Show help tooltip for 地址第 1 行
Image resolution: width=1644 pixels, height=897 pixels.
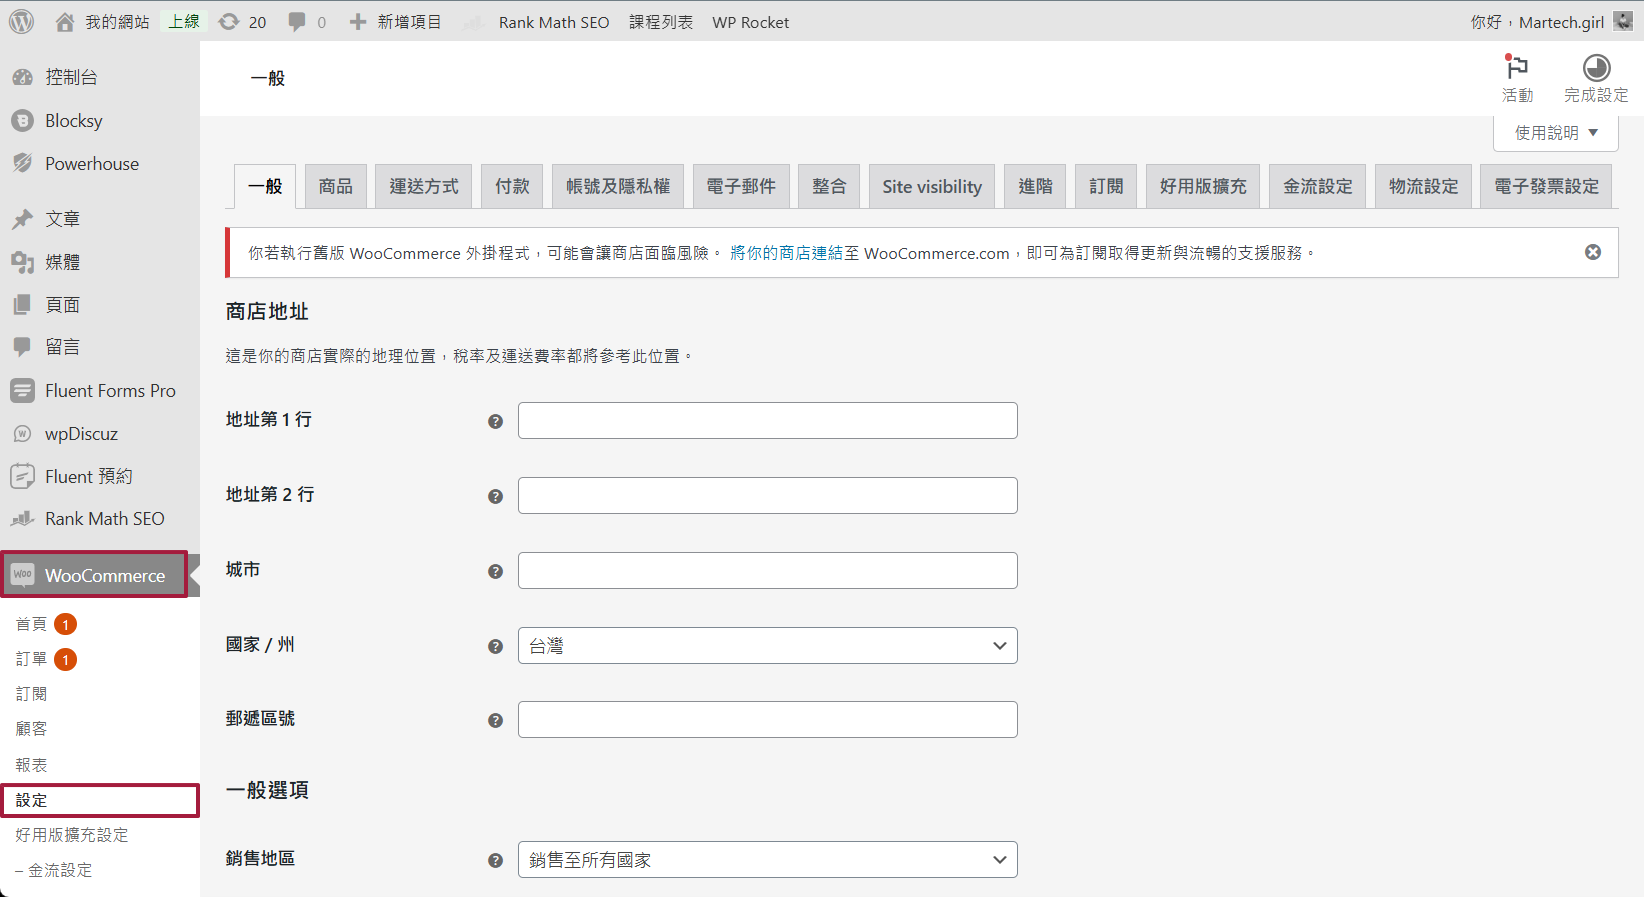coord(495,421)
